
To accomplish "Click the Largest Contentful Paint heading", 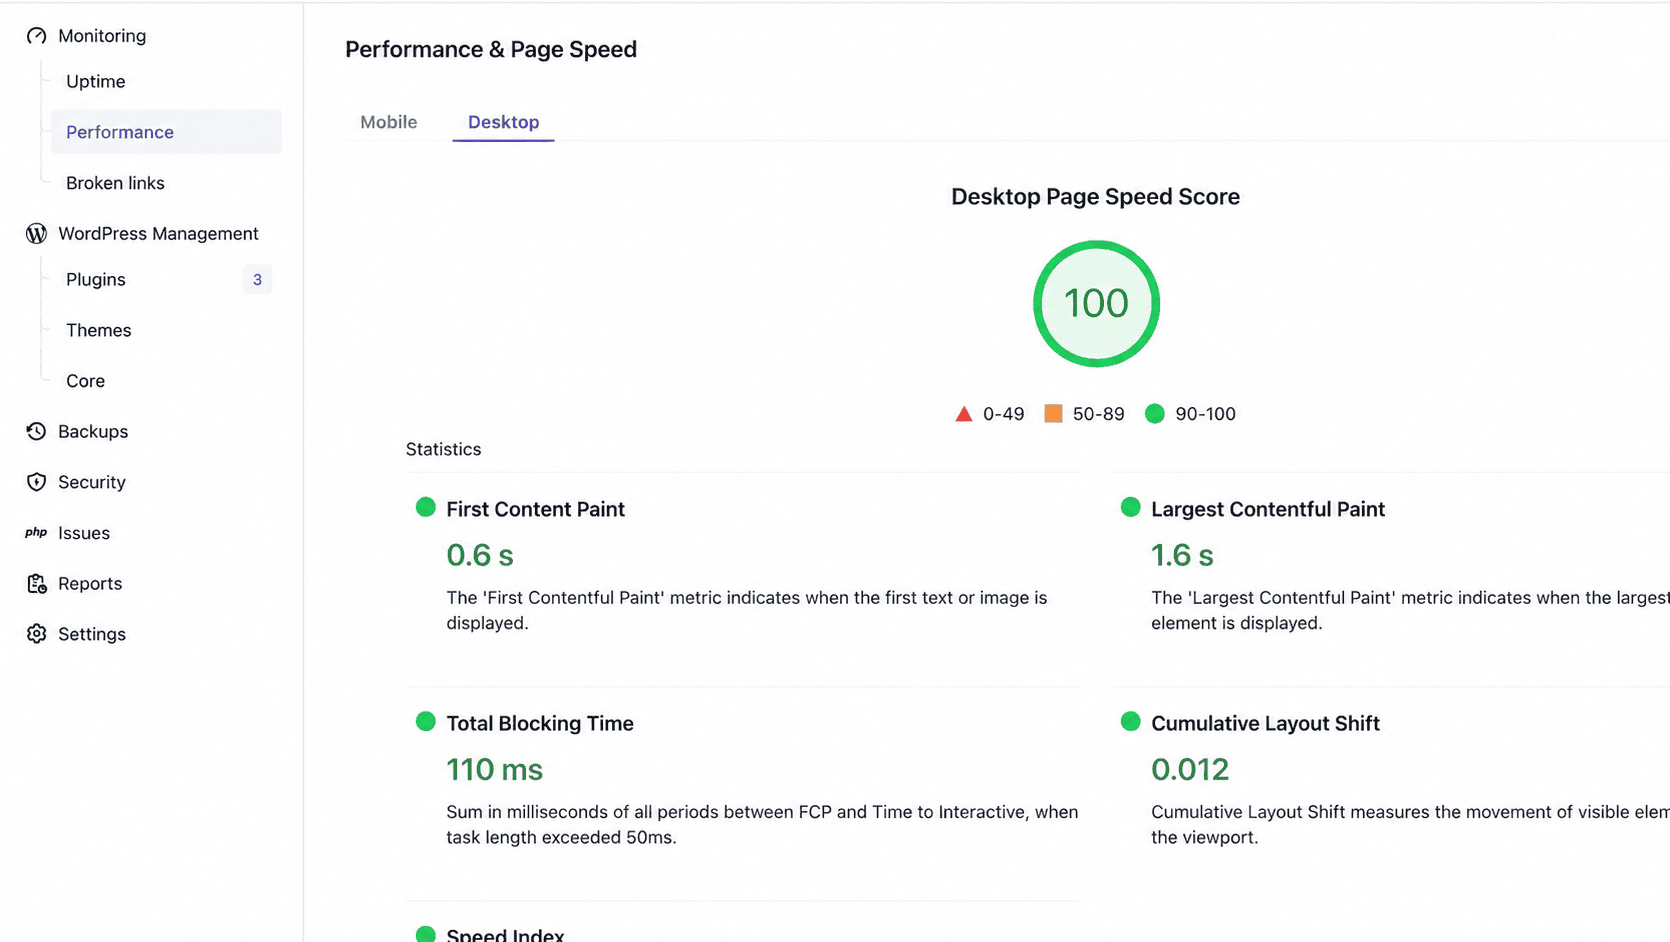I will [x=1268, y=509].
